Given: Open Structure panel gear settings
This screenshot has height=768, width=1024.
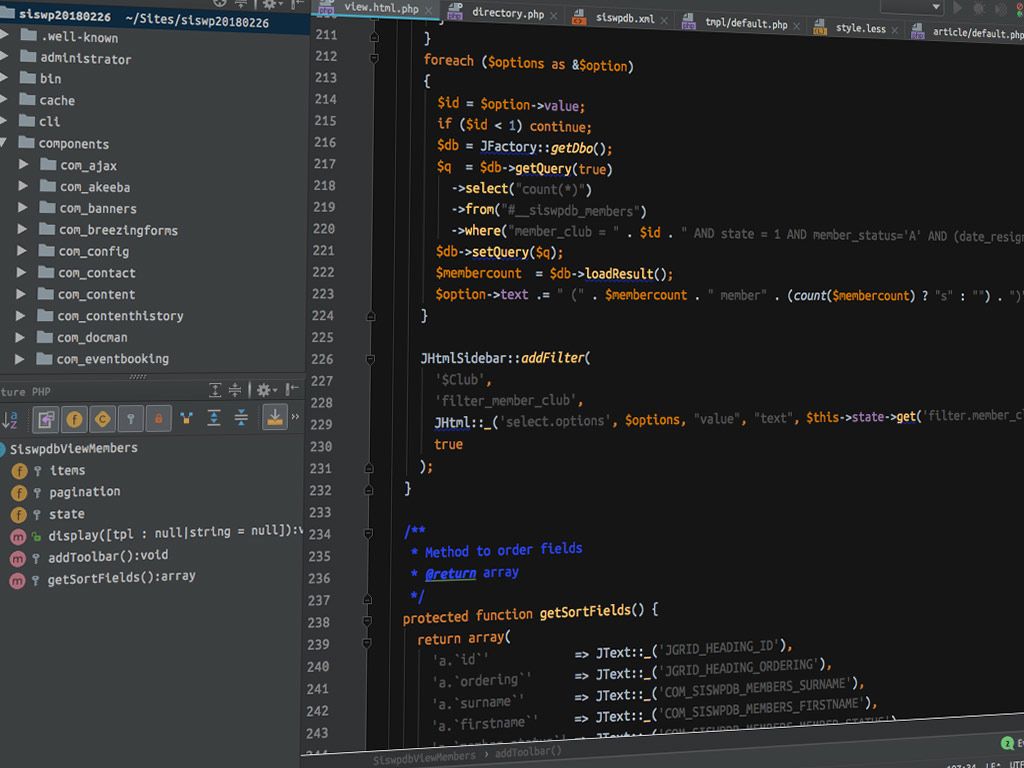Looking at the screenshot, I should pos(263,390).
